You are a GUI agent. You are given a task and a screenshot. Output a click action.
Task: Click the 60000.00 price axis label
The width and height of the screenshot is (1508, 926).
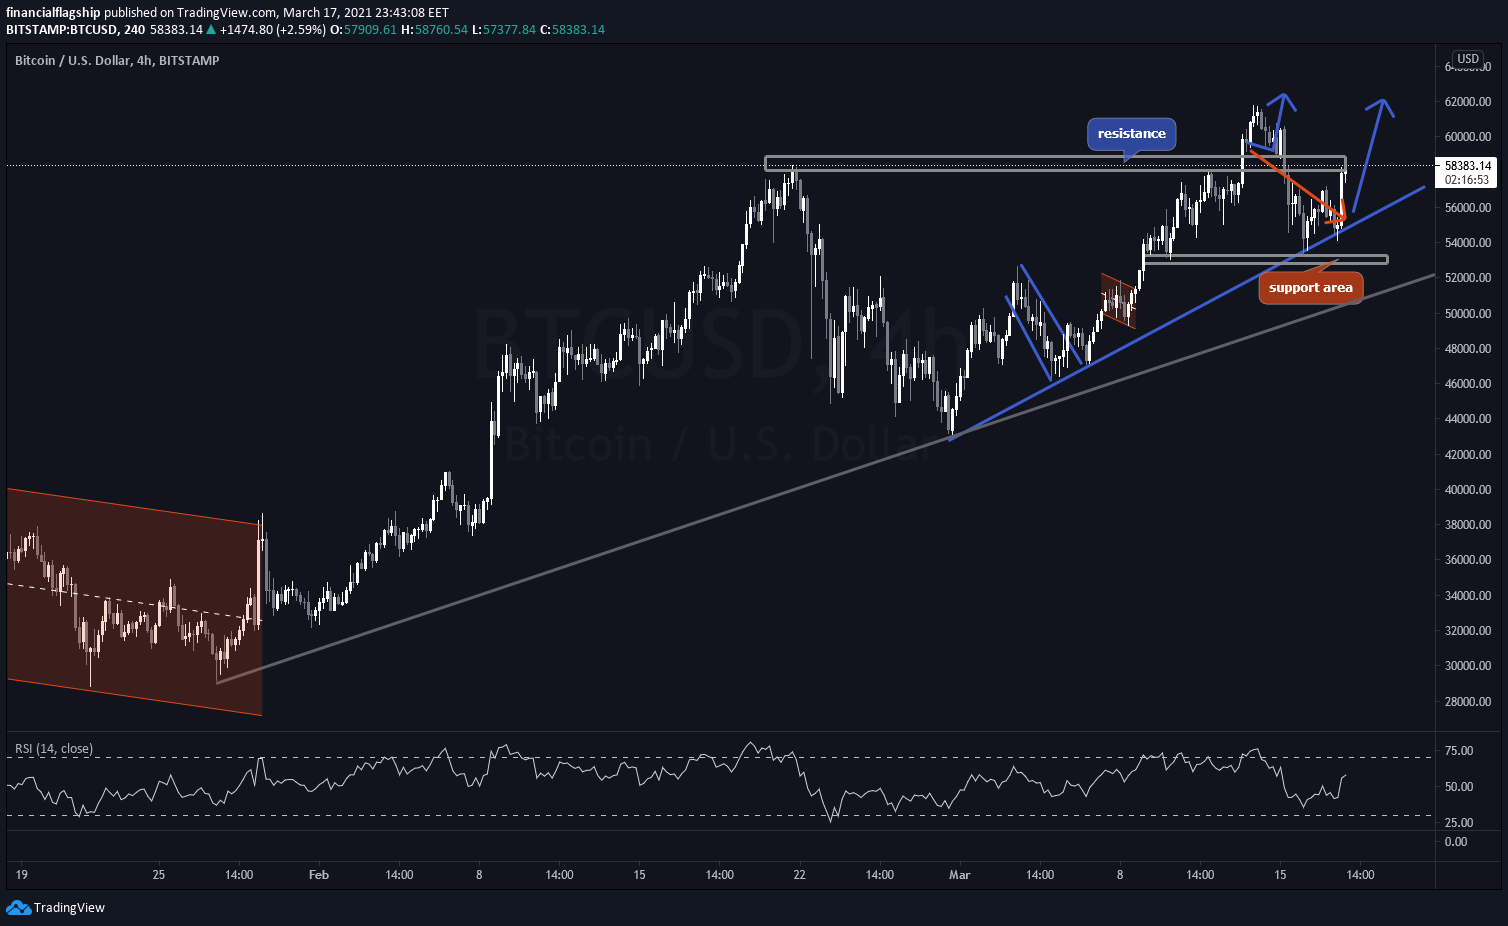[x=1468, y=137]
